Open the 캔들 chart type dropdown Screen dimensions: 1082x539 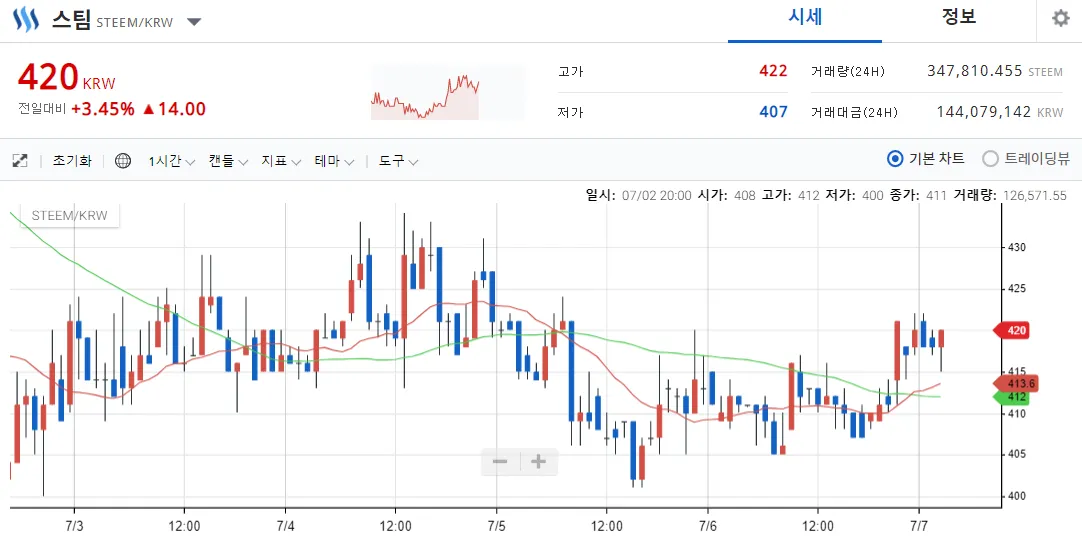point(228,161)
